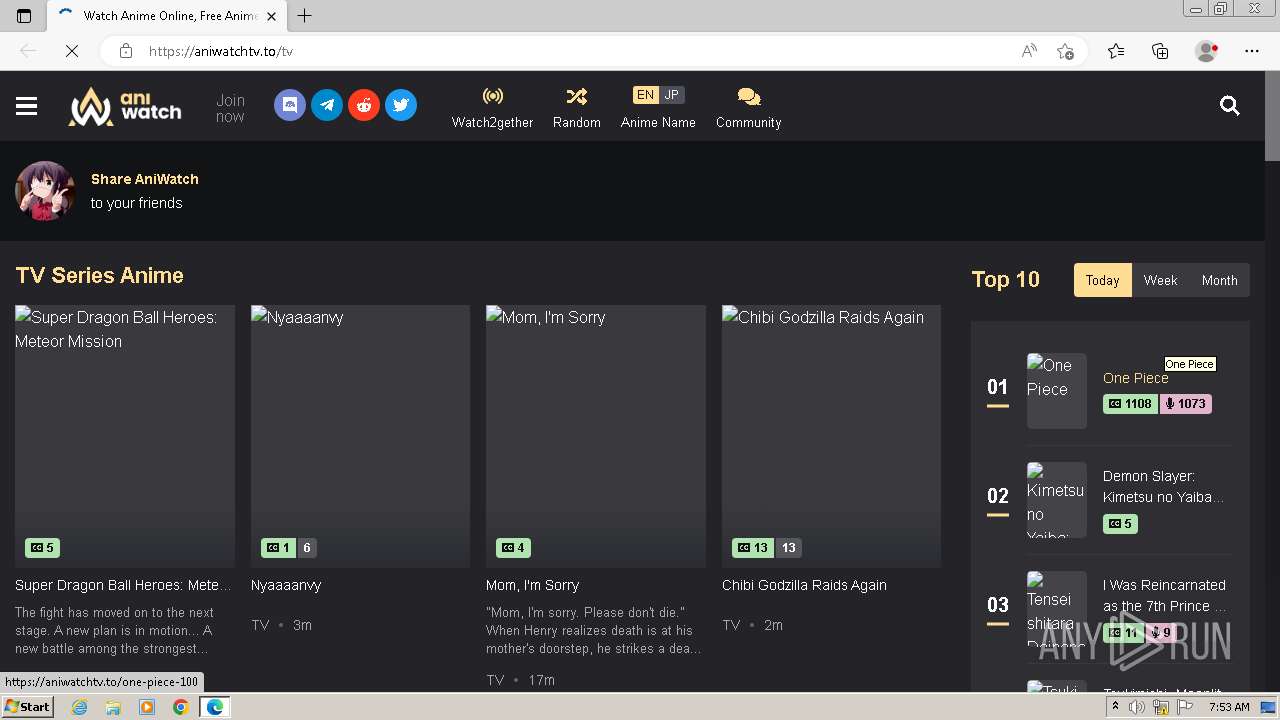
Task: Click the TV Series Anime heading
Action: pyautogui.click(x=99, y=275)
